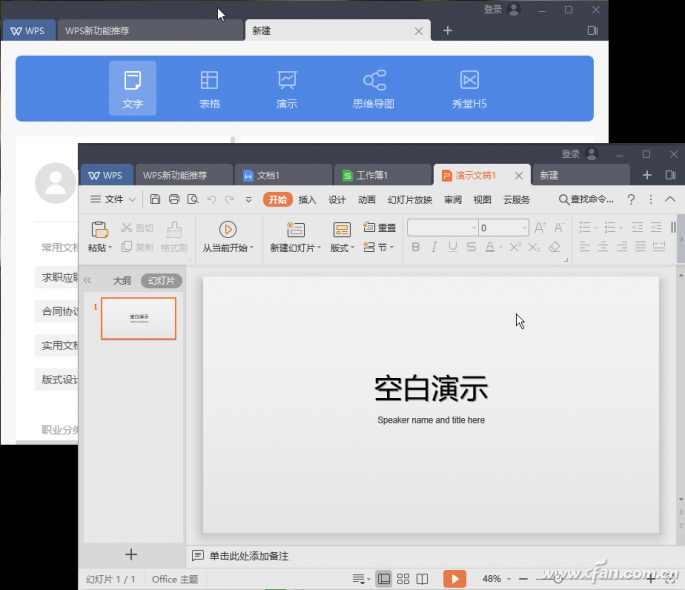
Task: Click the print icon in quick toolbar
Action: (x=174, y=200)
